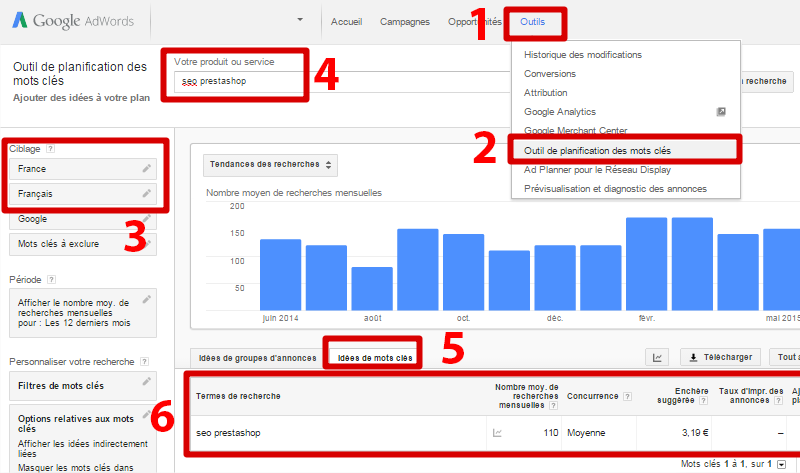Switch to Idées de groupes d'annonces tab

click(258, 358)
